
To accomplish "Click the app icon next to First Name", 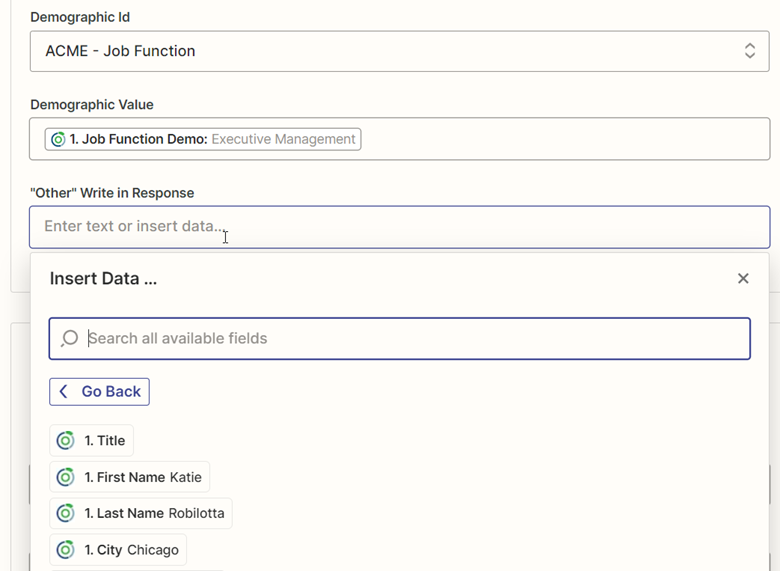I will click(x=66, y=478).
